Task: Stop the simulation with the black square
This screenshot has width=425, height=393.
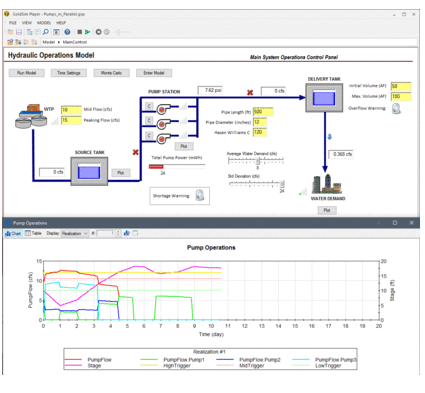Action: coord(80,32)
